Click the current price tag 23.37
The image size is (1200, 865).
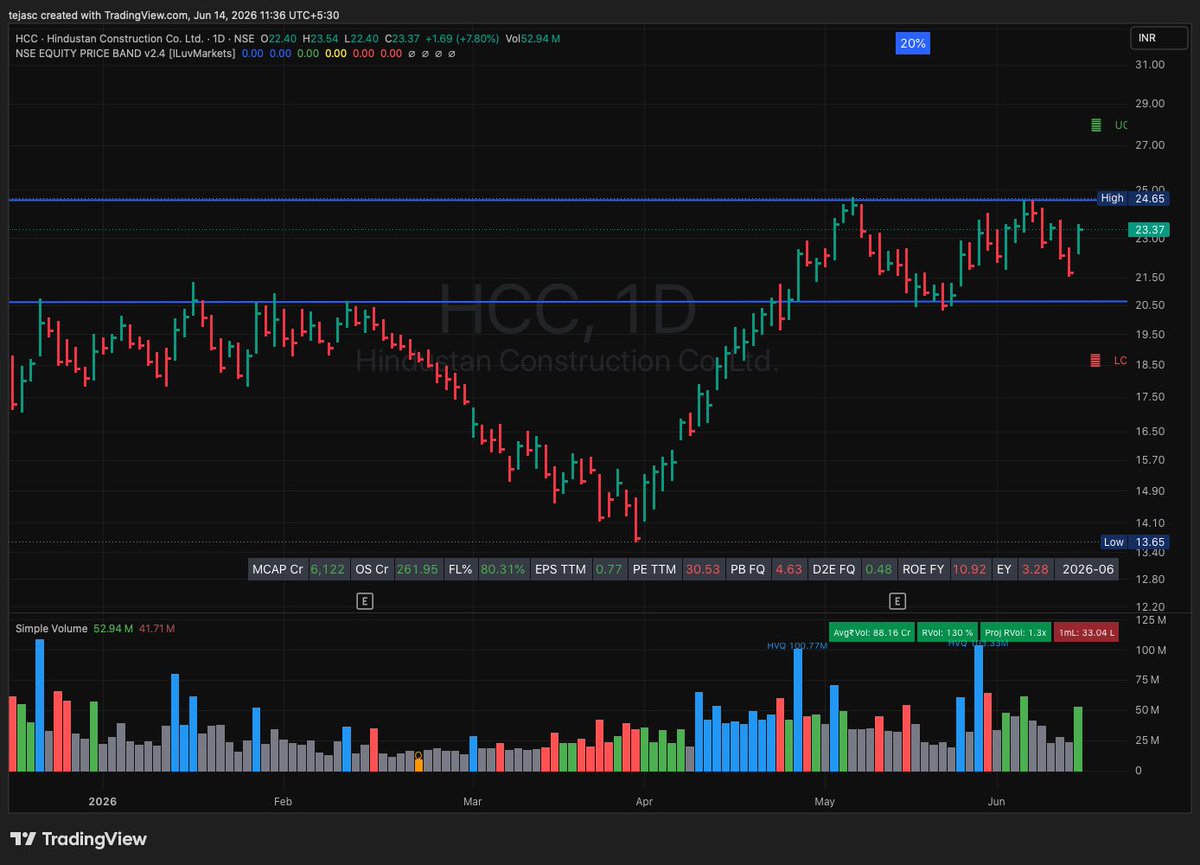tap(1149, 230)
